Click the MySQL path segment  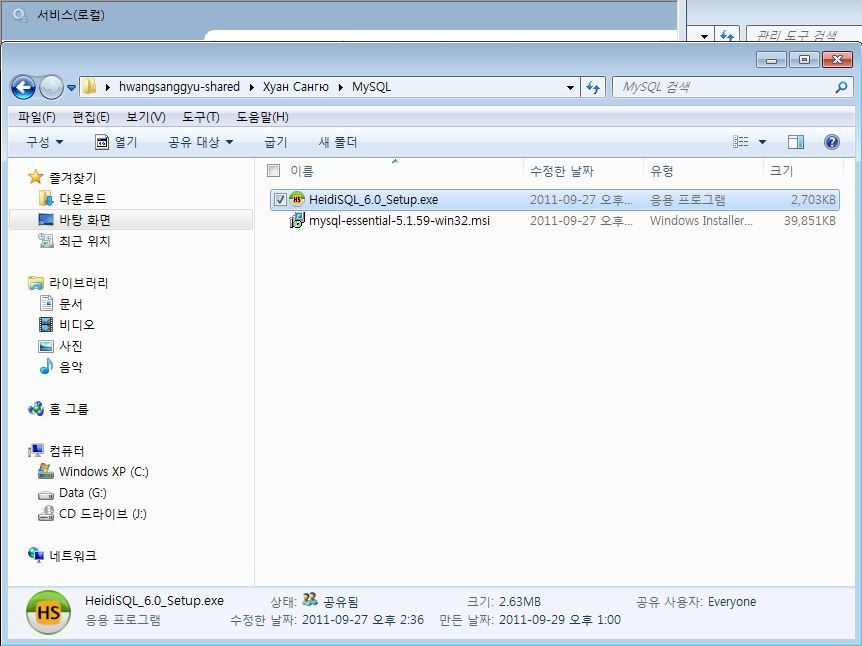[372, 87]
